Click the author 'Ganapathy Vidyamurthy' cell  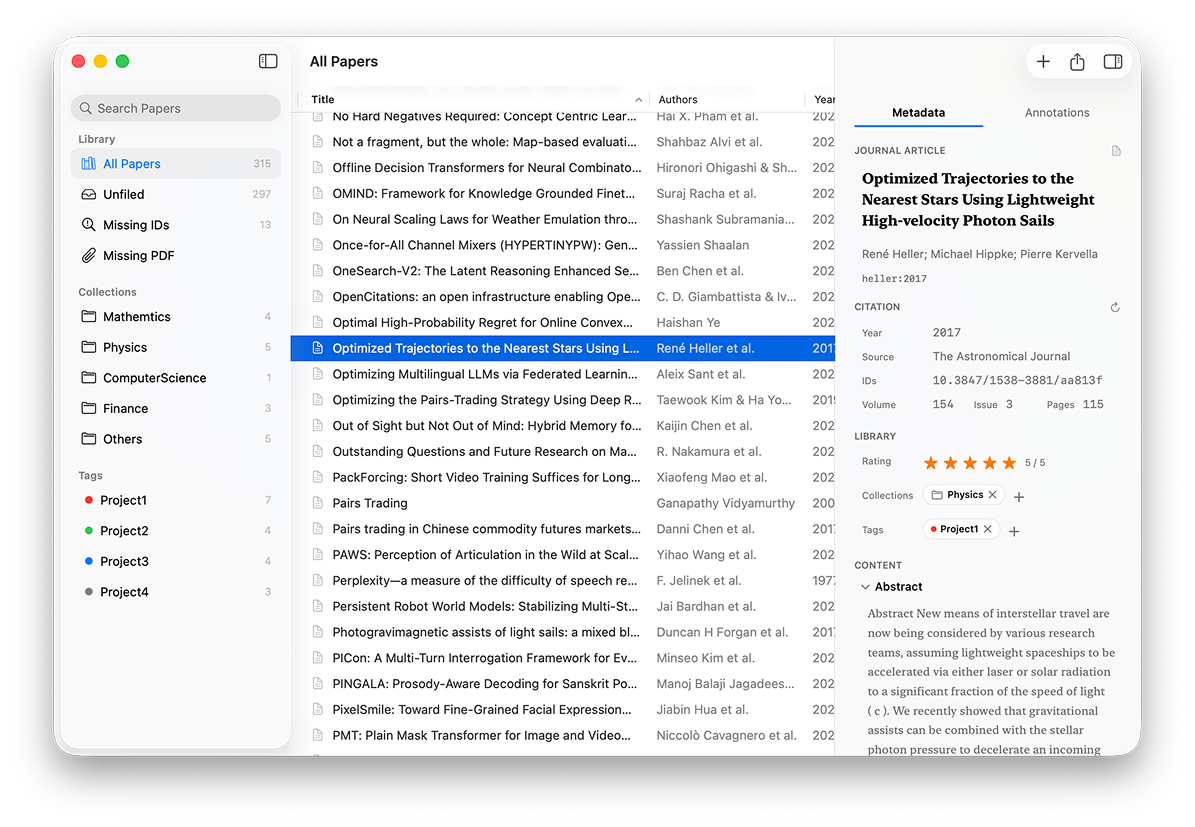tap(726, 503)
